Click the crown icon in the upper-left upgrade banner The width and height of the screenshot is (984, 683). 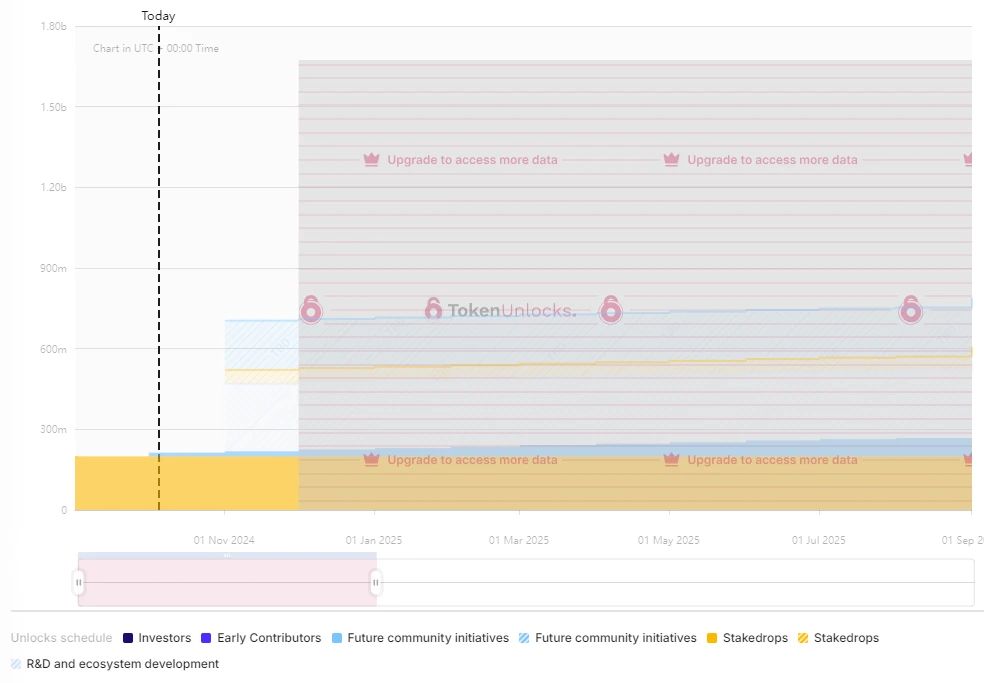click(x=371, y=160)
